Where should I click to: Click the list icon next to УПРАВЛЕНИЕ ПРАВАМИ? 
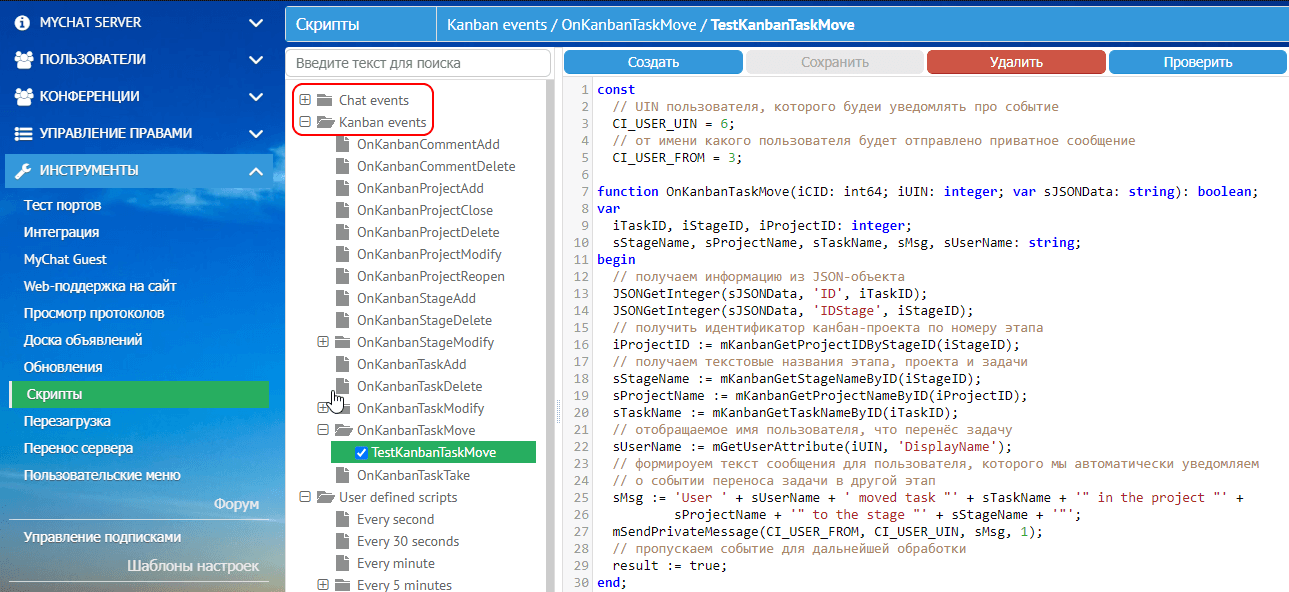point(22,133)
